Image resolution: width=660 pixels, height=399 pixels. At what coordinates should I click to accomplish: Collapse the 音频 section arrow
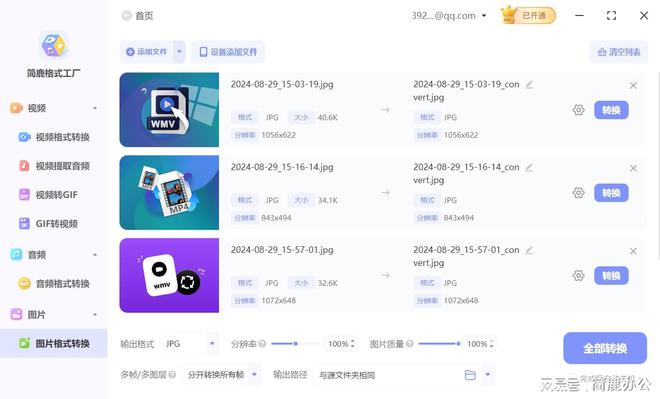click(95, 255)
